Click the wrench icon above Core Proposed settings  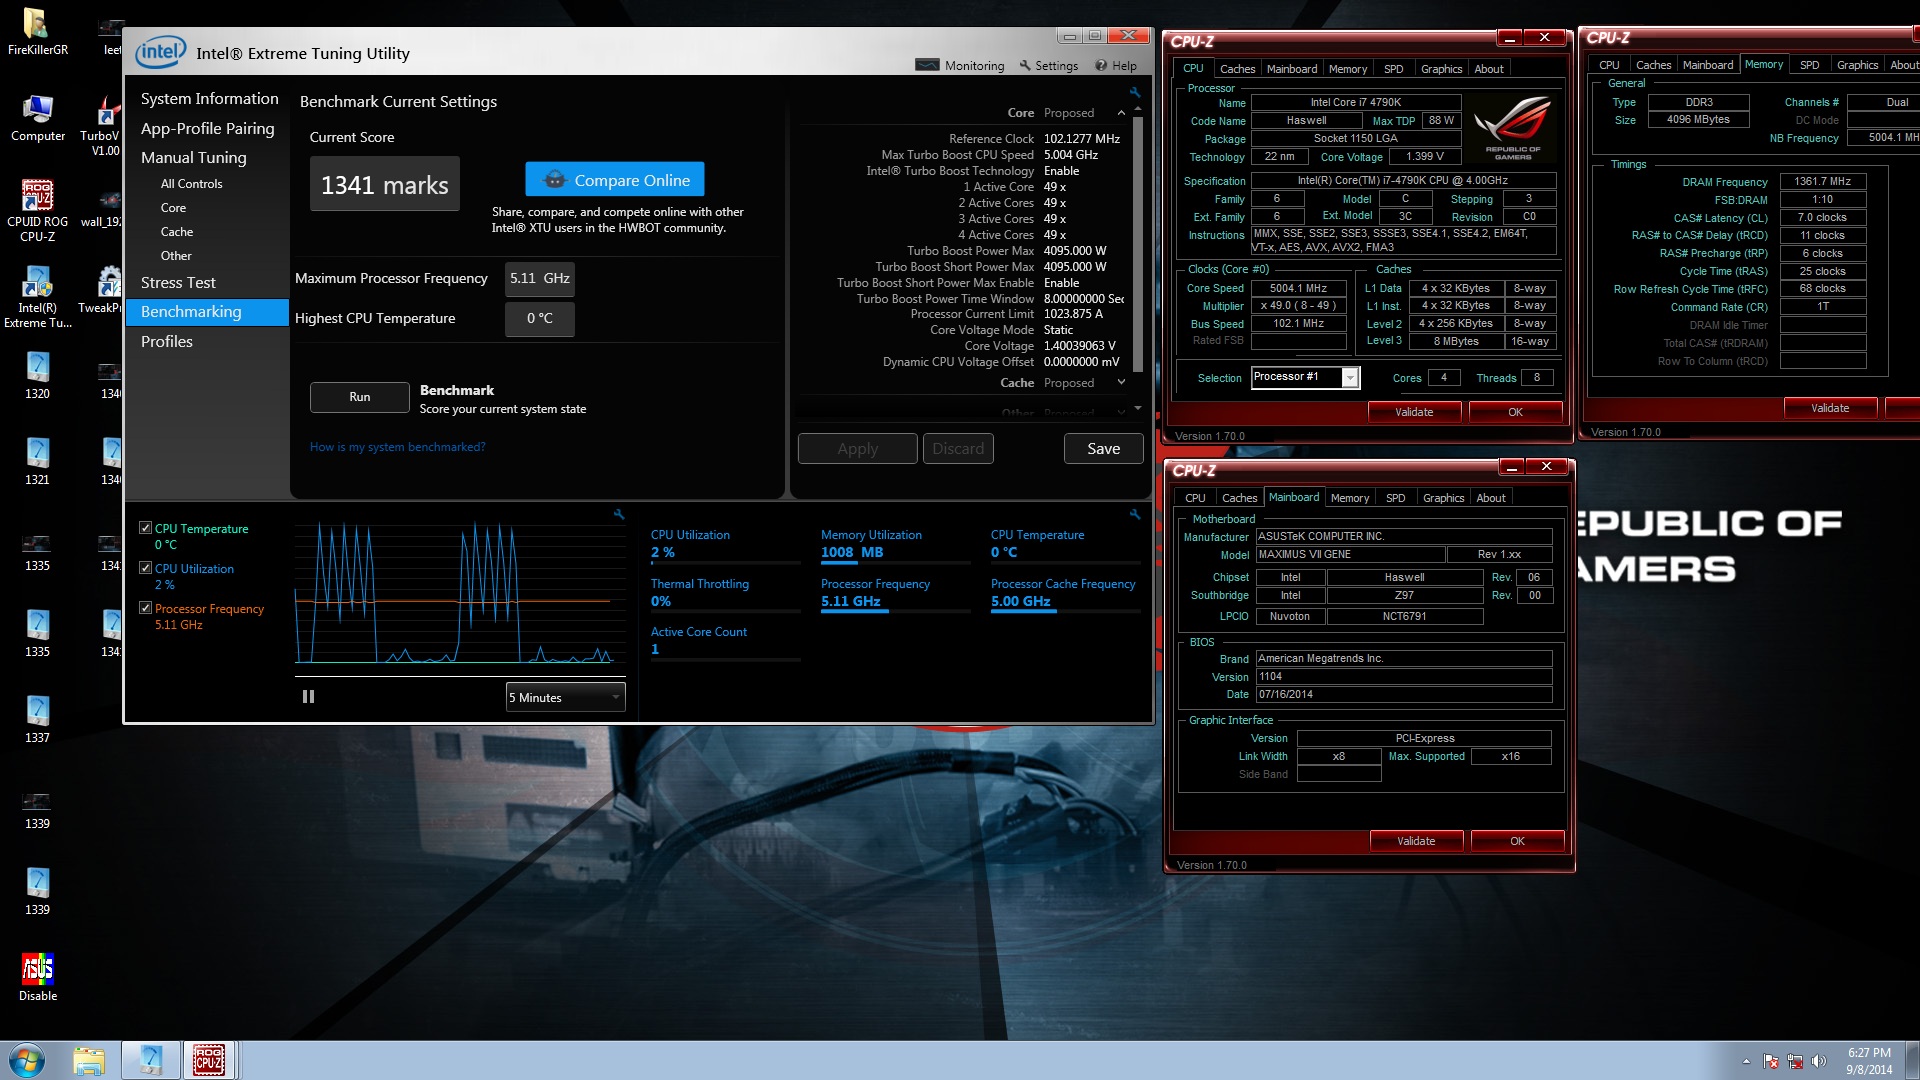(x=1135, y=92)
